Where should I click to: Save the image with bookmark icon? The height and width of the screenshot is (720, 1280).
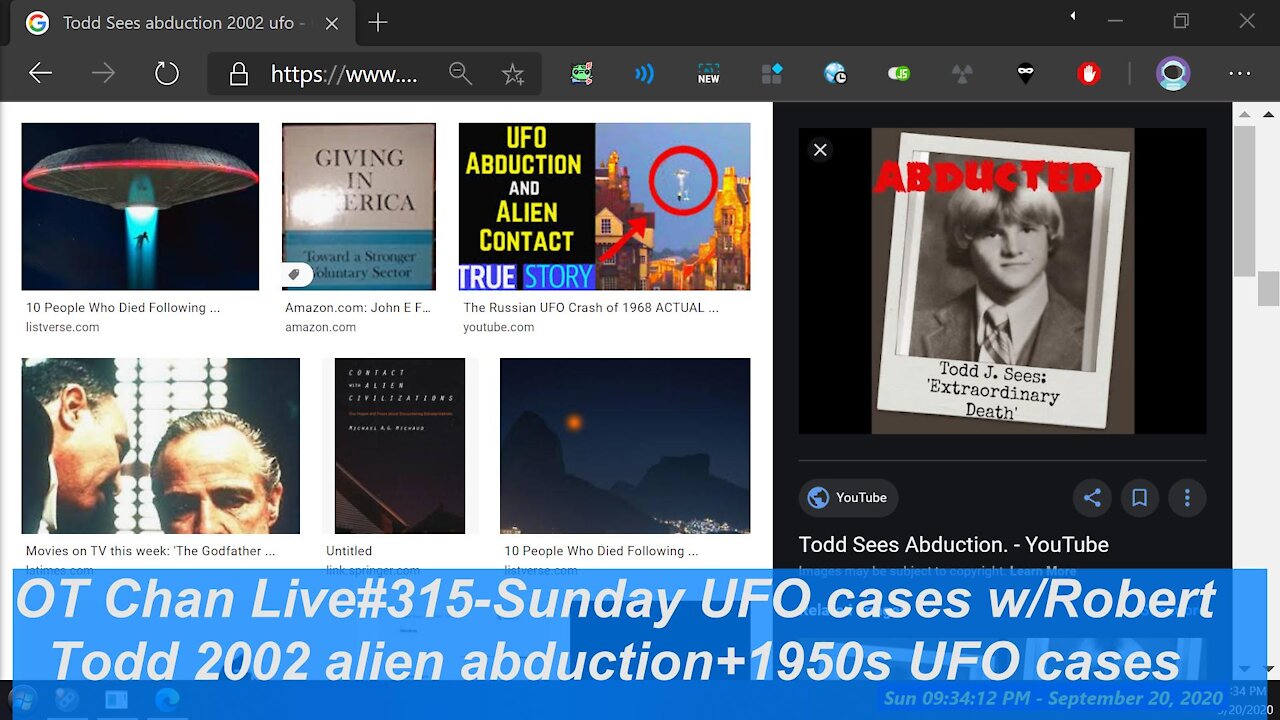(x=1139, y=498)
